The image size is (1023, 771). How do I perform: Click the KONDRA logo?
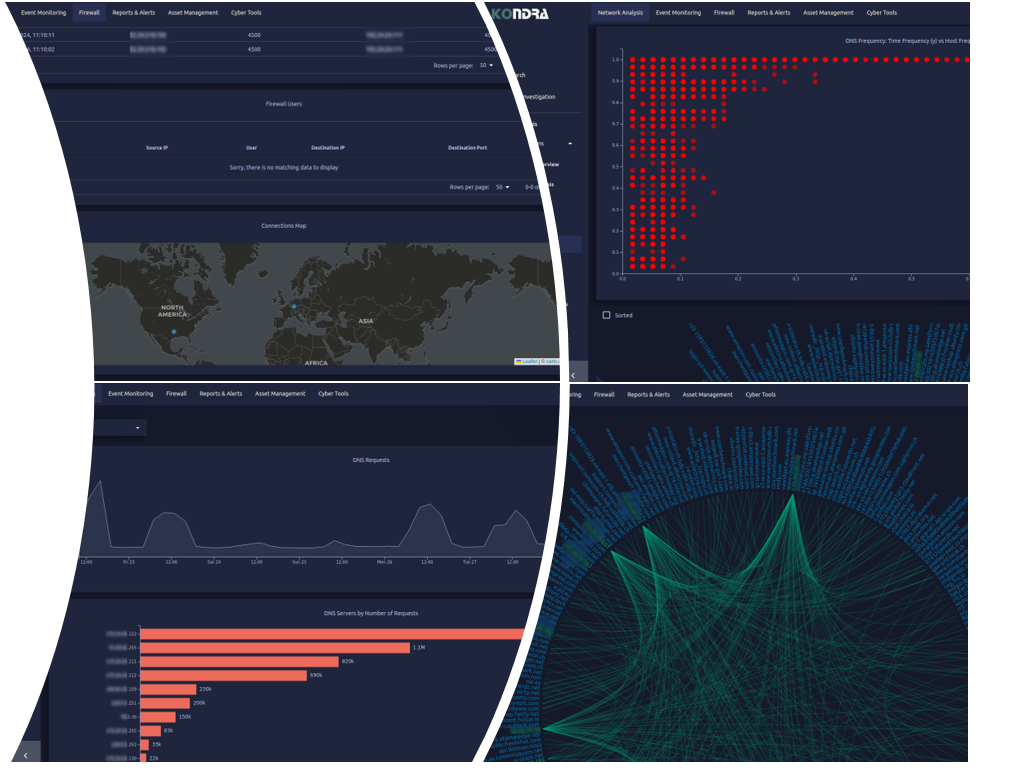(x=520, y=13)
